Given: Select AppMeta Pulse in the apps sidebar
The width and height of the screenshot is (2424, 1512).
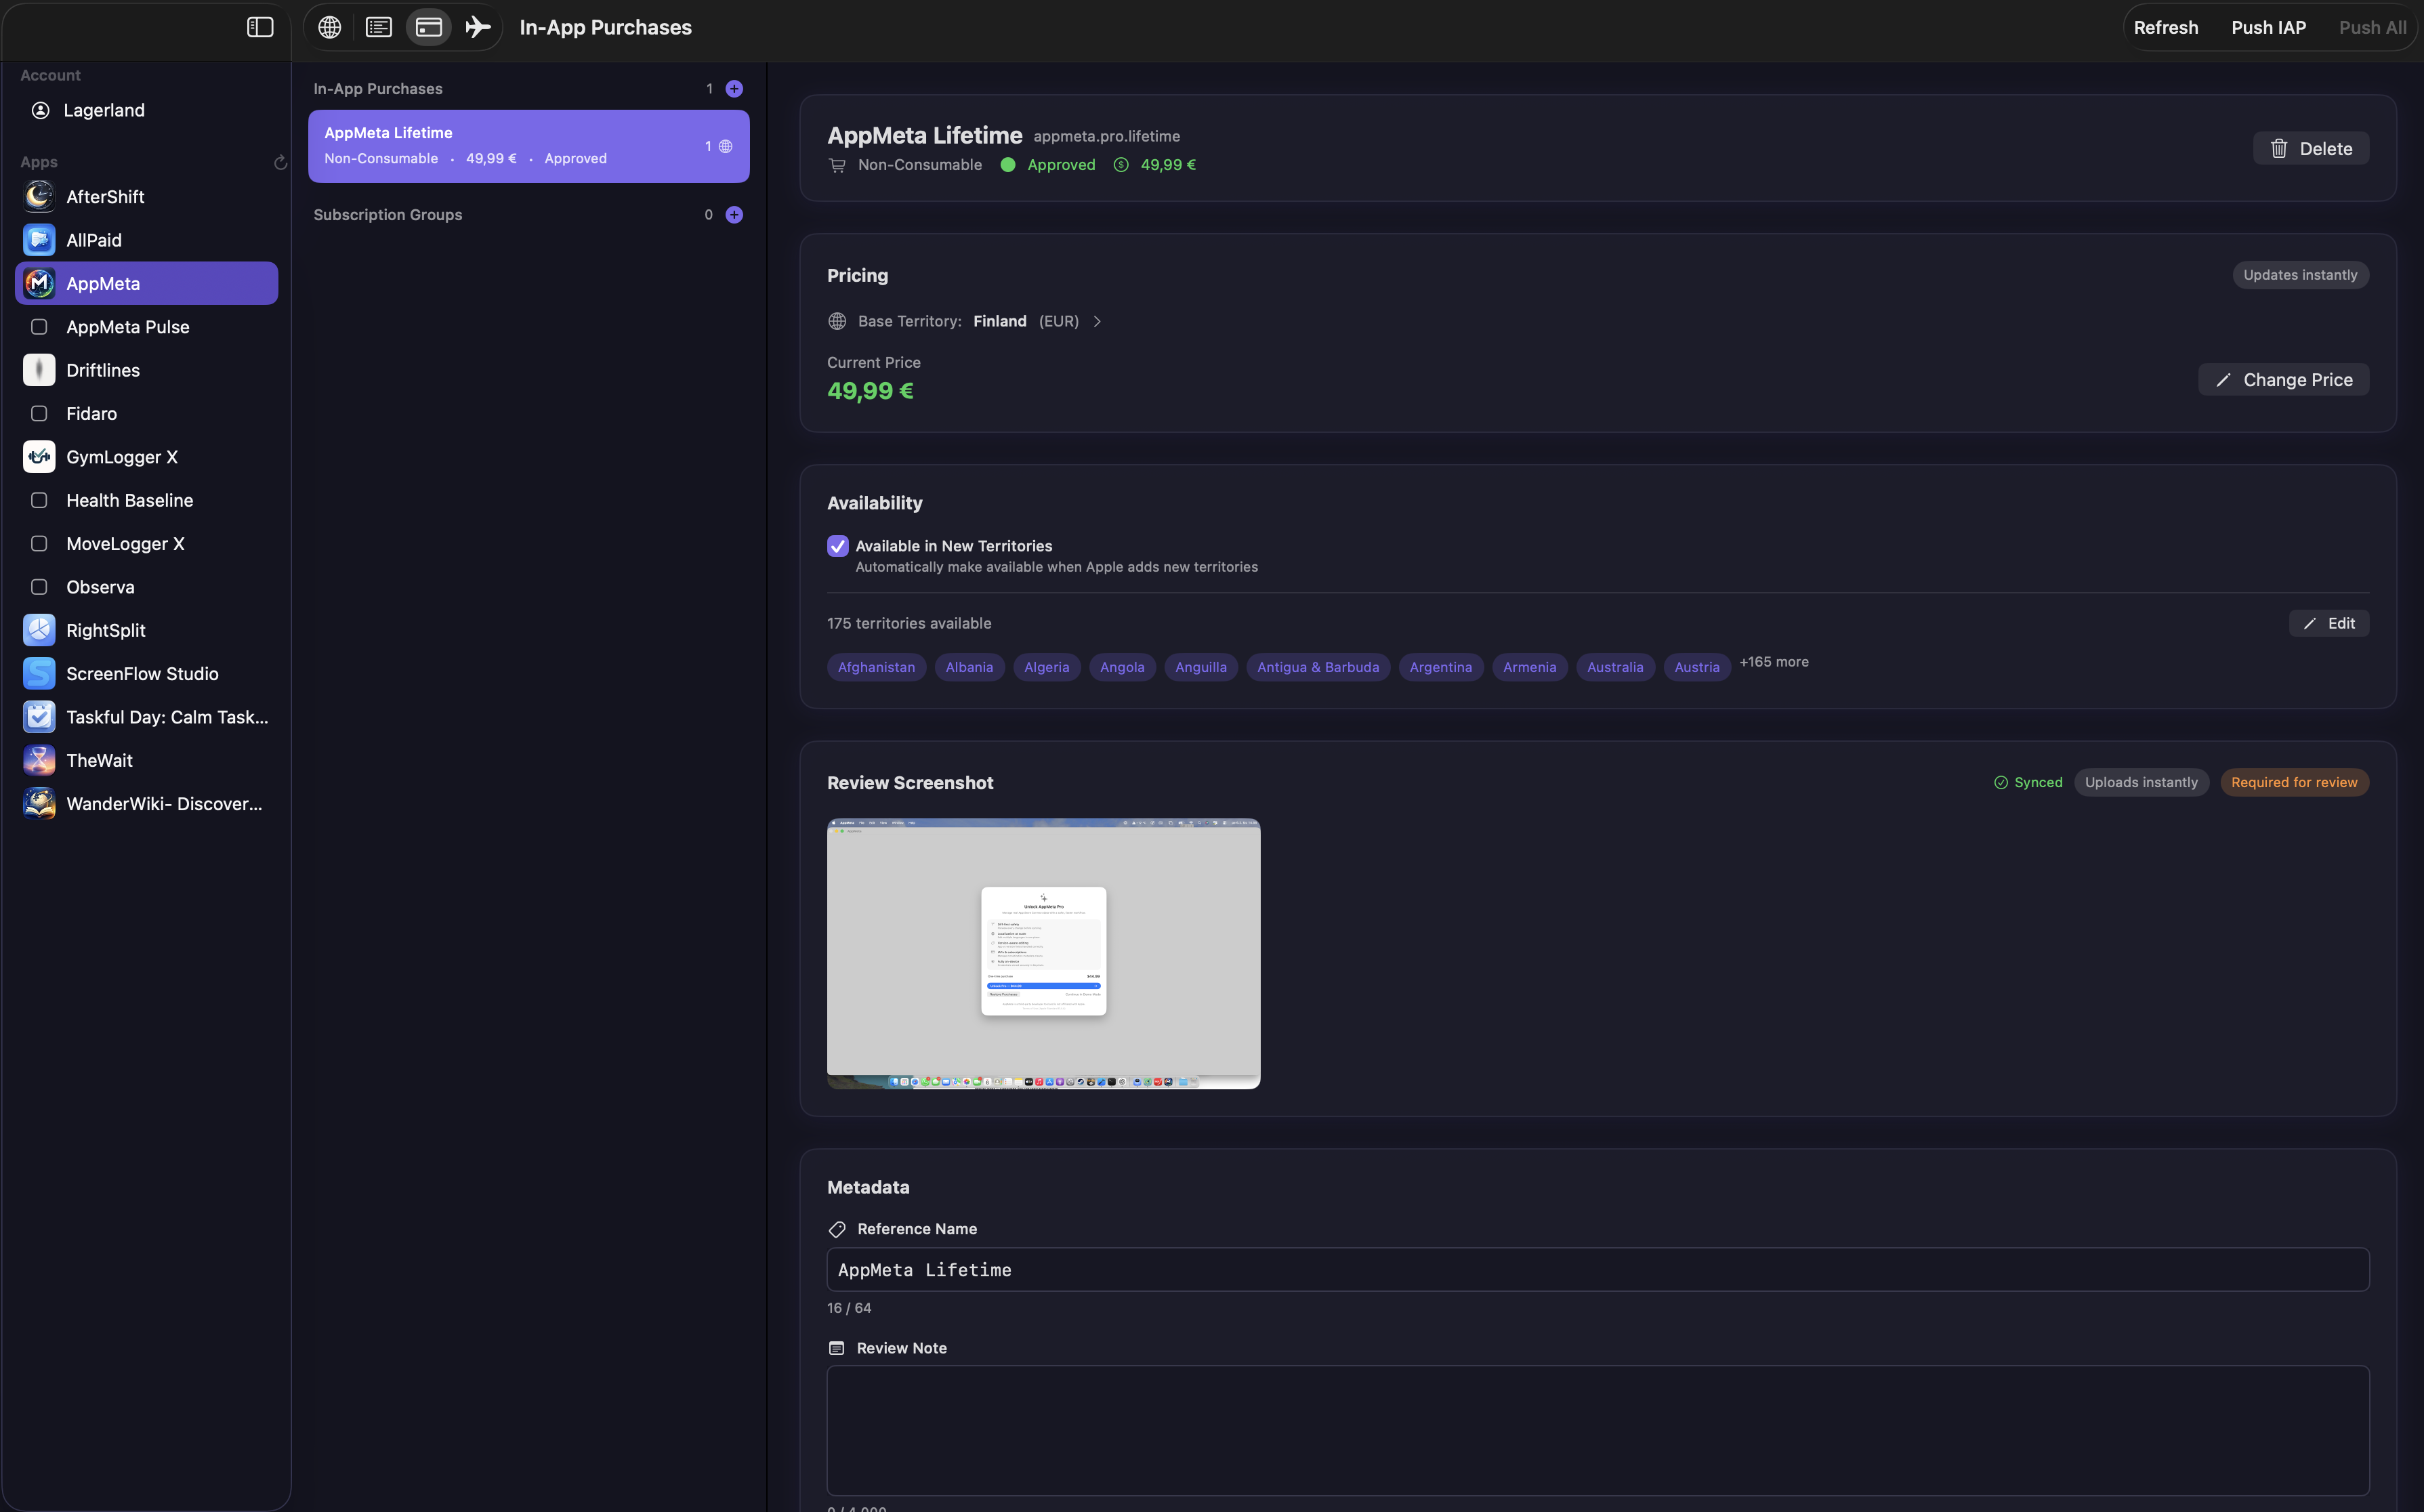Looking at the screenshot, I should (x=128, y=326).
